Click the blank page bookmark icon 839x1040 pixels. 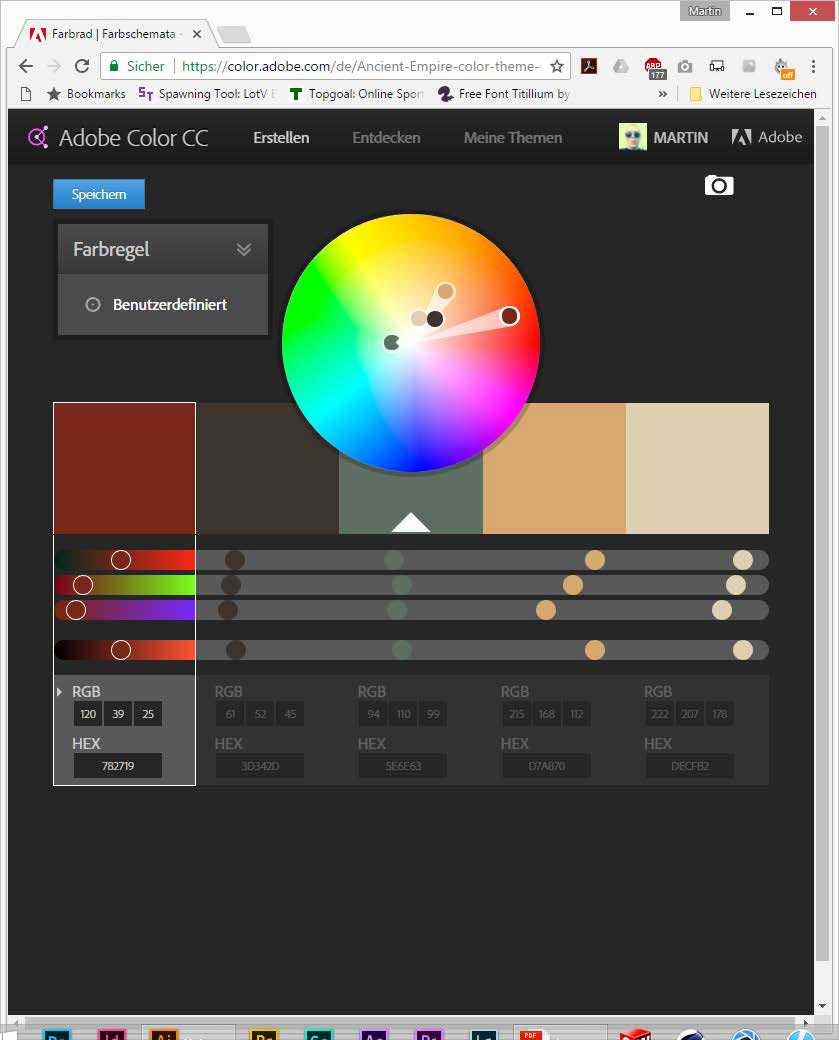pos(26,94)
